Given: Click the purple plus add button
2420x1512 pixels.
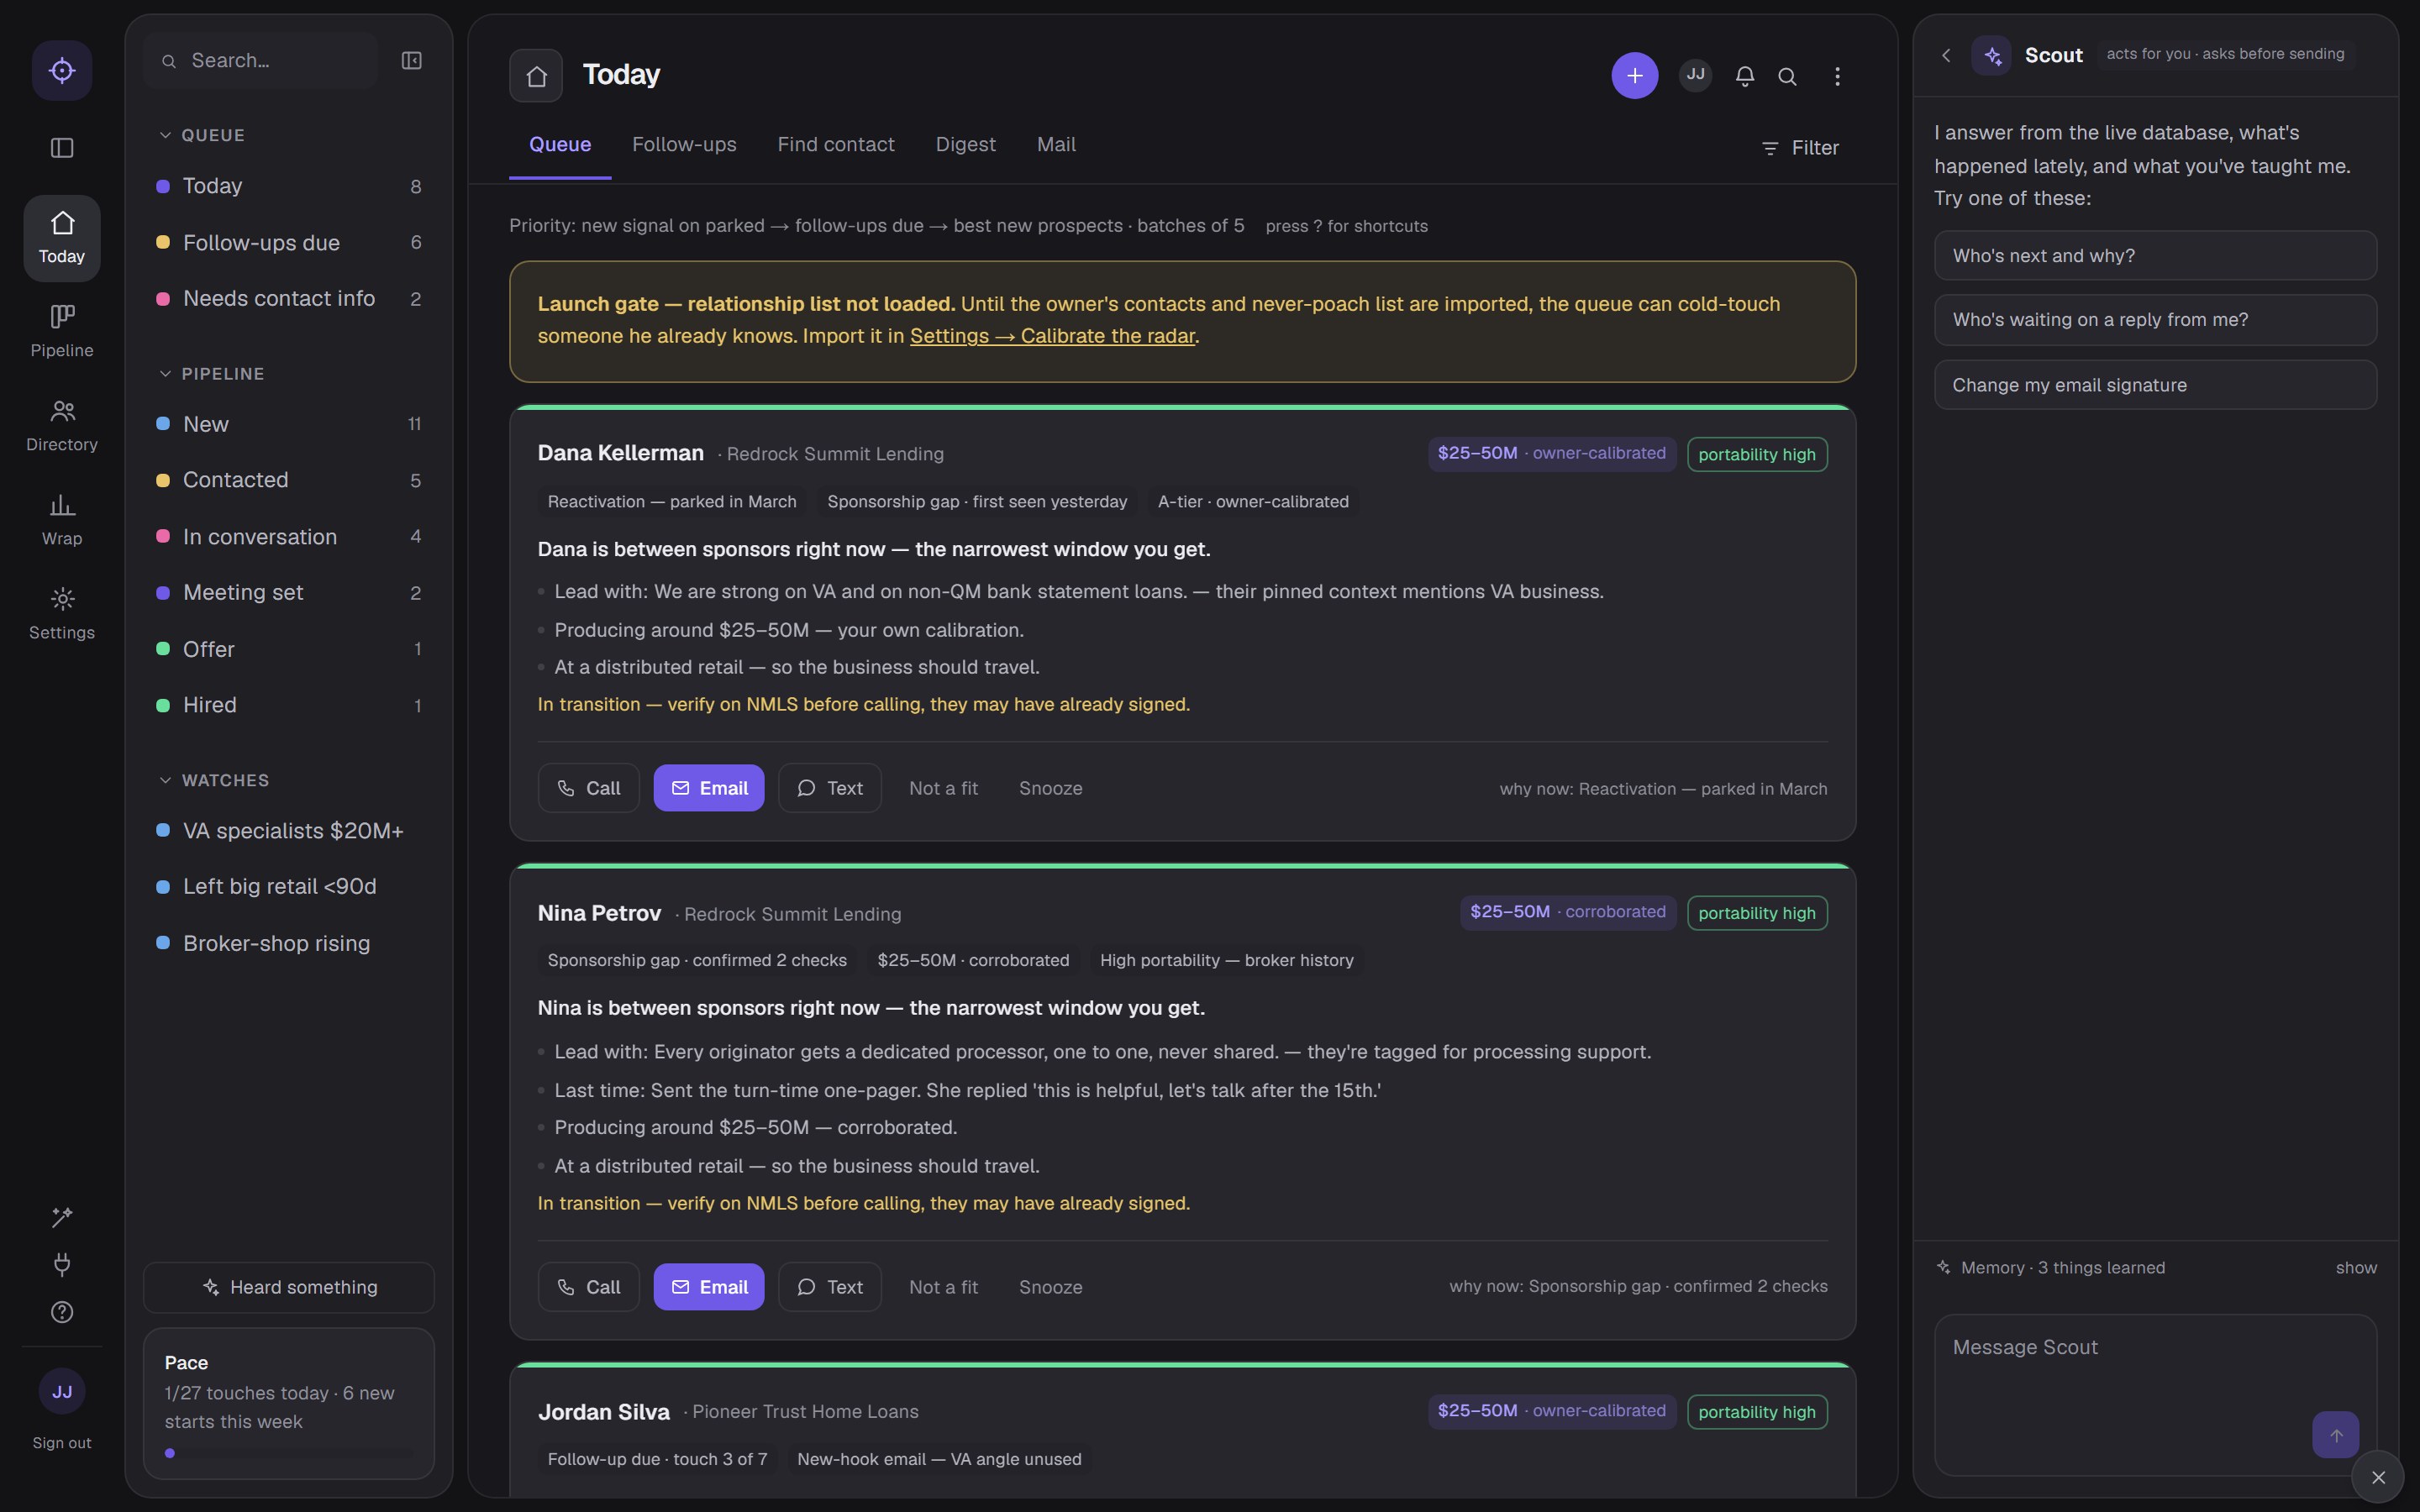Looking at the screenshot, I should [1634, 76].
